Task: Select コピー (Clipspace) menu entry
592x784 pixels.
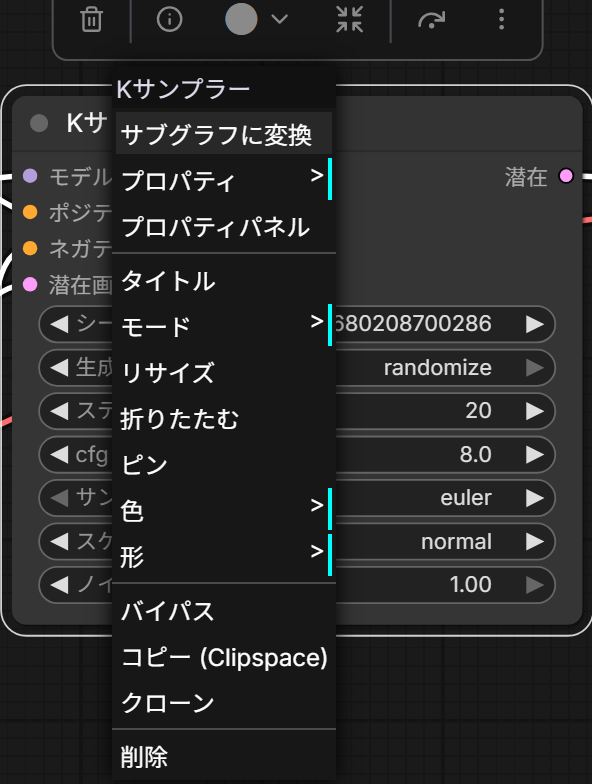Action: (x=224, y=656)
